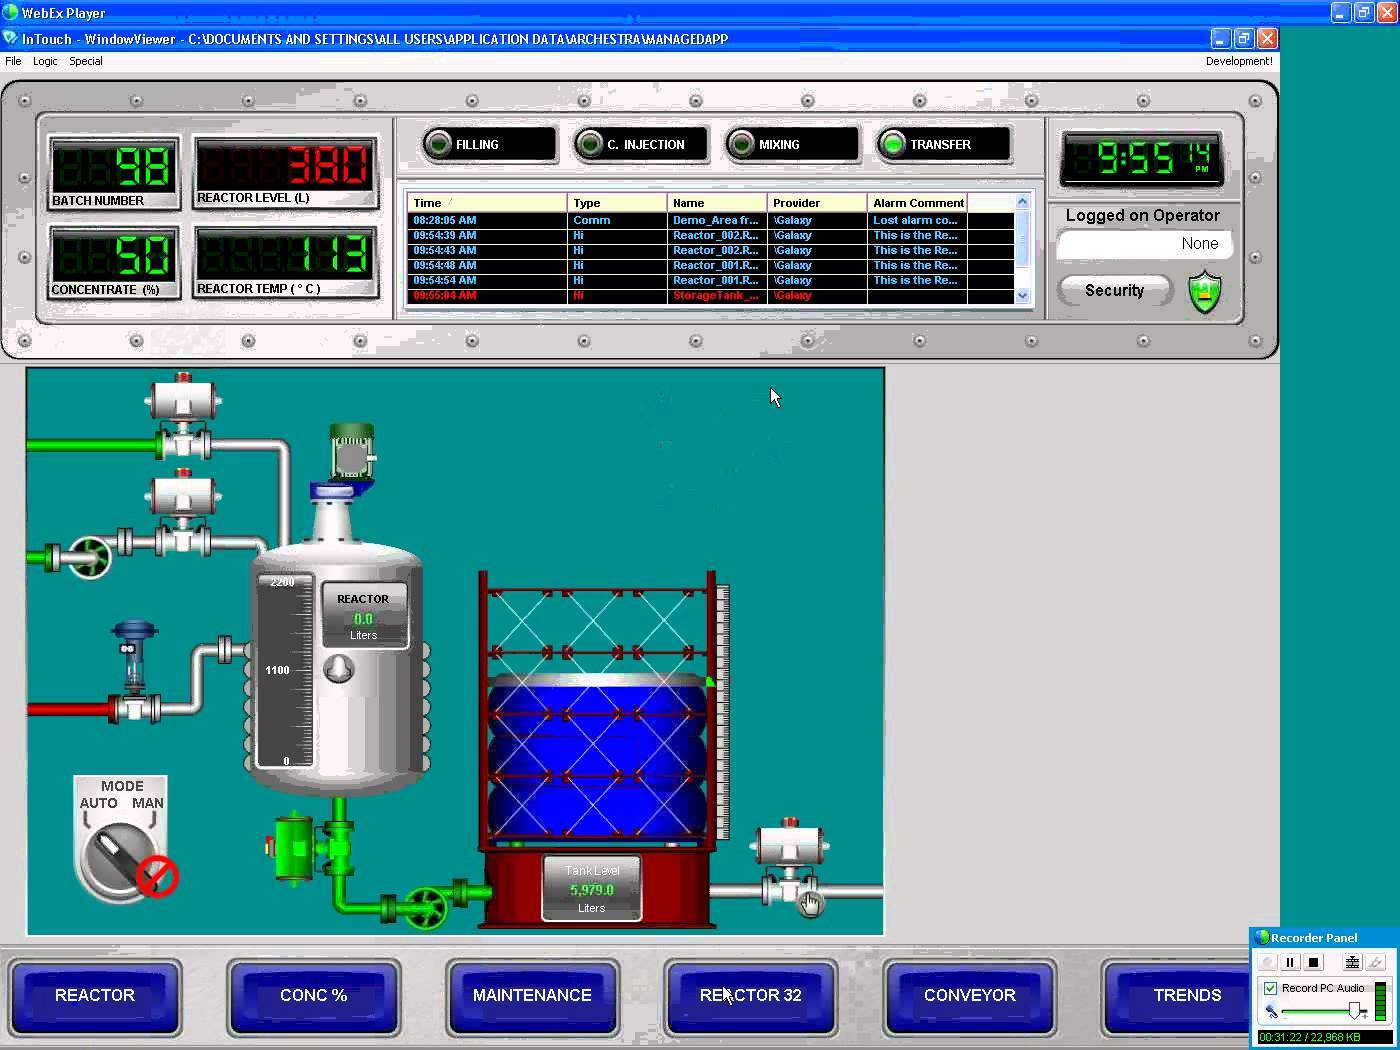Image resolution: width=1400 pixels, height=1050 pixels.
Task: Click the MIXING phase indicator light
Action: (x=742, y=143)
